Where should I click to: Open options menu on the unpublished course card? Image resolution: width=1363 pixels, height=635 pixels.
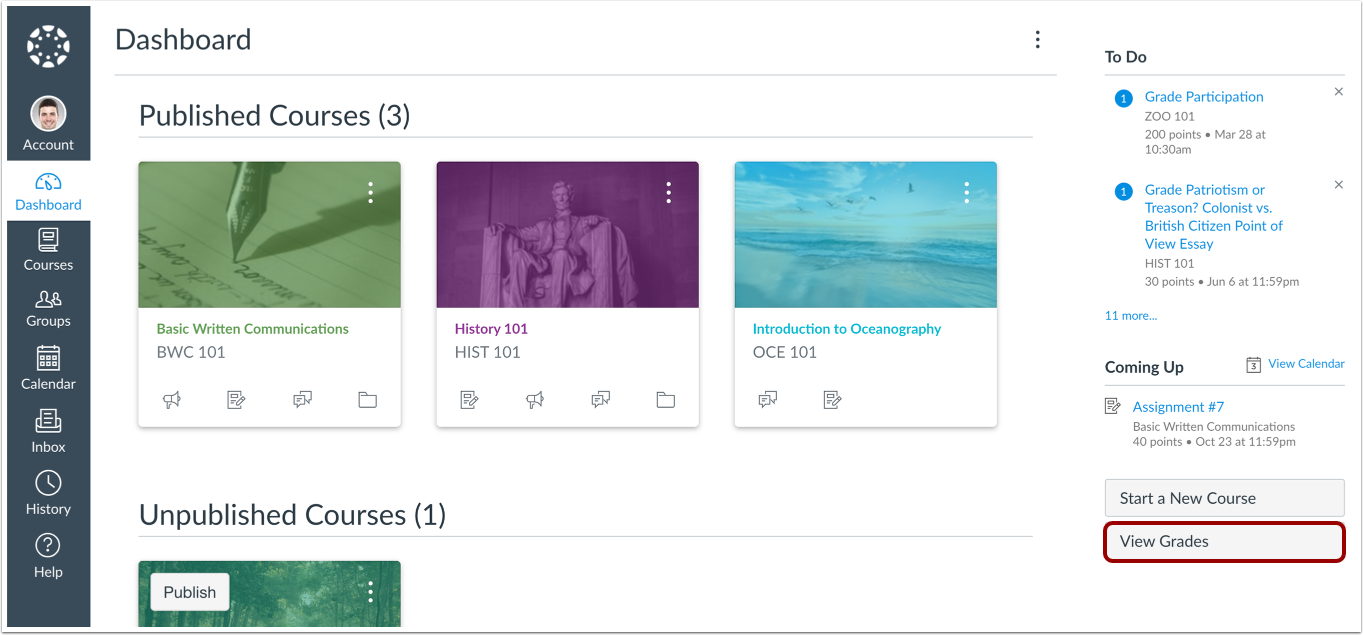pyautogui.click(x=370, y=592)
